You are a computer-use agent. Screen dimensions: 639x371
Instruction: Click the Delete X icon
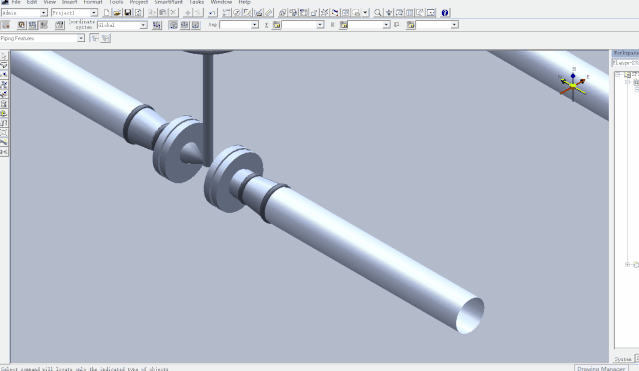coord(174,13)
